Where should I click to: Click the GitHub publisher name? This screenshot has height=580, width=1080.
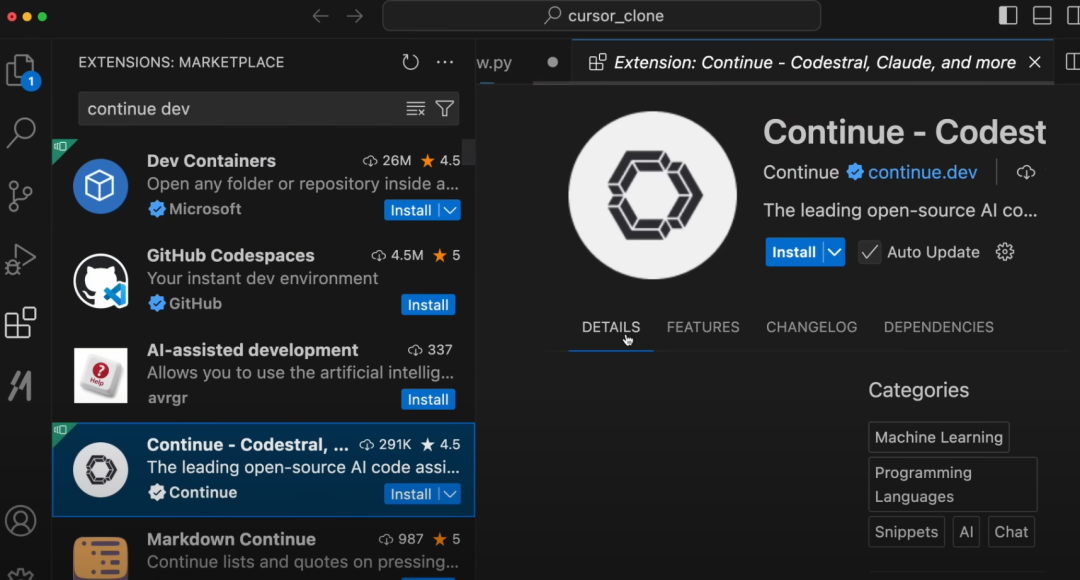pyautogui.click(x=195, y=304)
